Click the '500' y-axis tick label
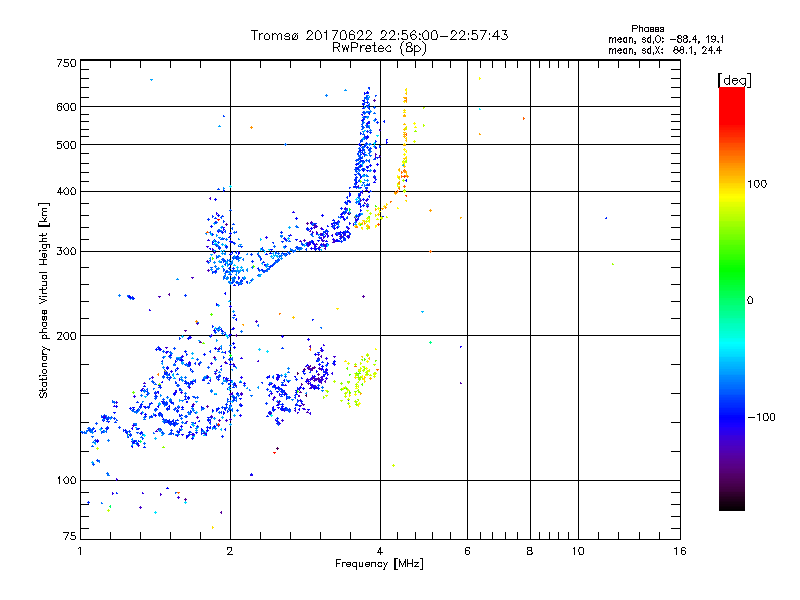 click(x=67, y=145)
